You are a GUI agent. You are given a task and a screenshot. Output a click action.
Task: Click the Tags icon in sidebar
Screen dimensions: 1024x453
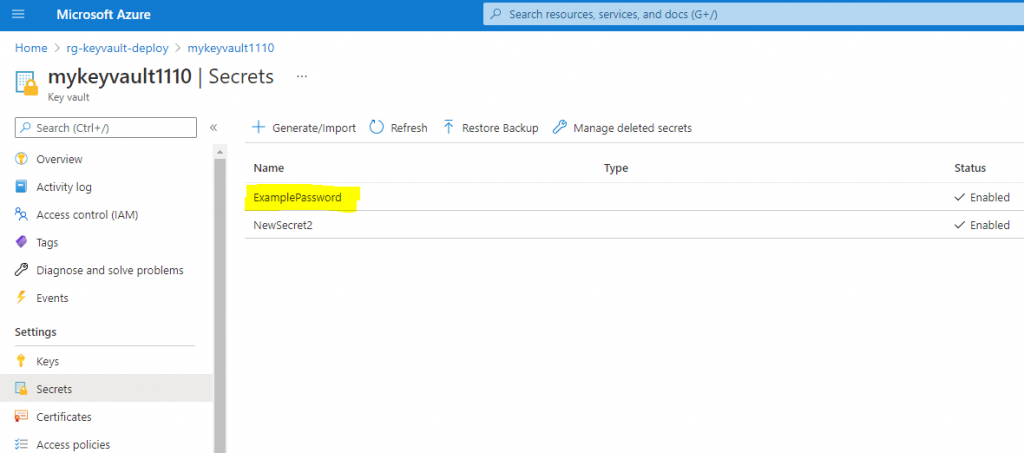[22, 242]
